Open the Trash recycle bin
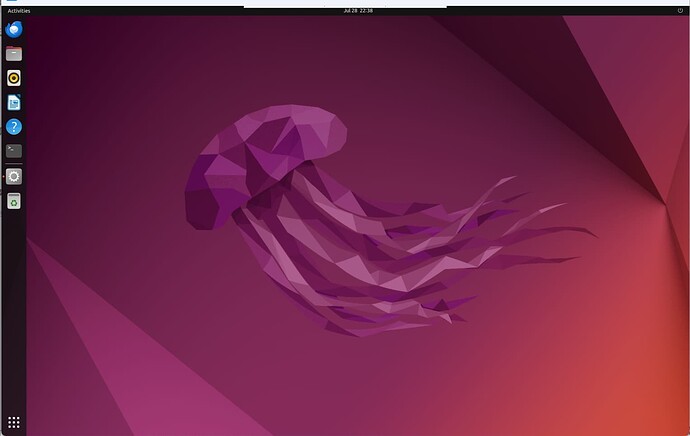690x436 pixels. (14, 201)
